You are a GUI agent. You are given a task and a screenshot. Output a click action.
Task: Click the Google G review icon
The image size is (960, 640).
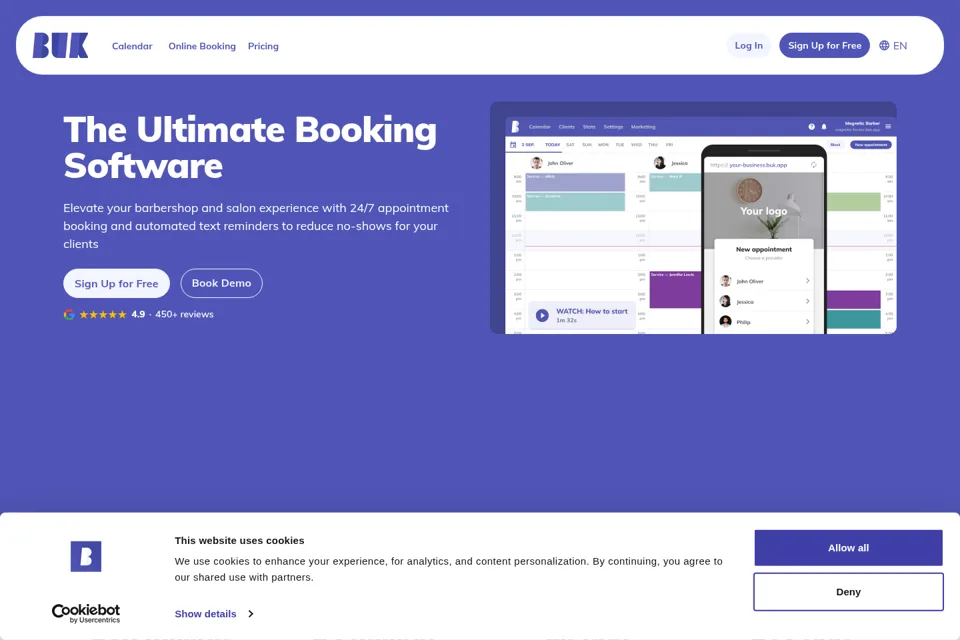(69, 314)
